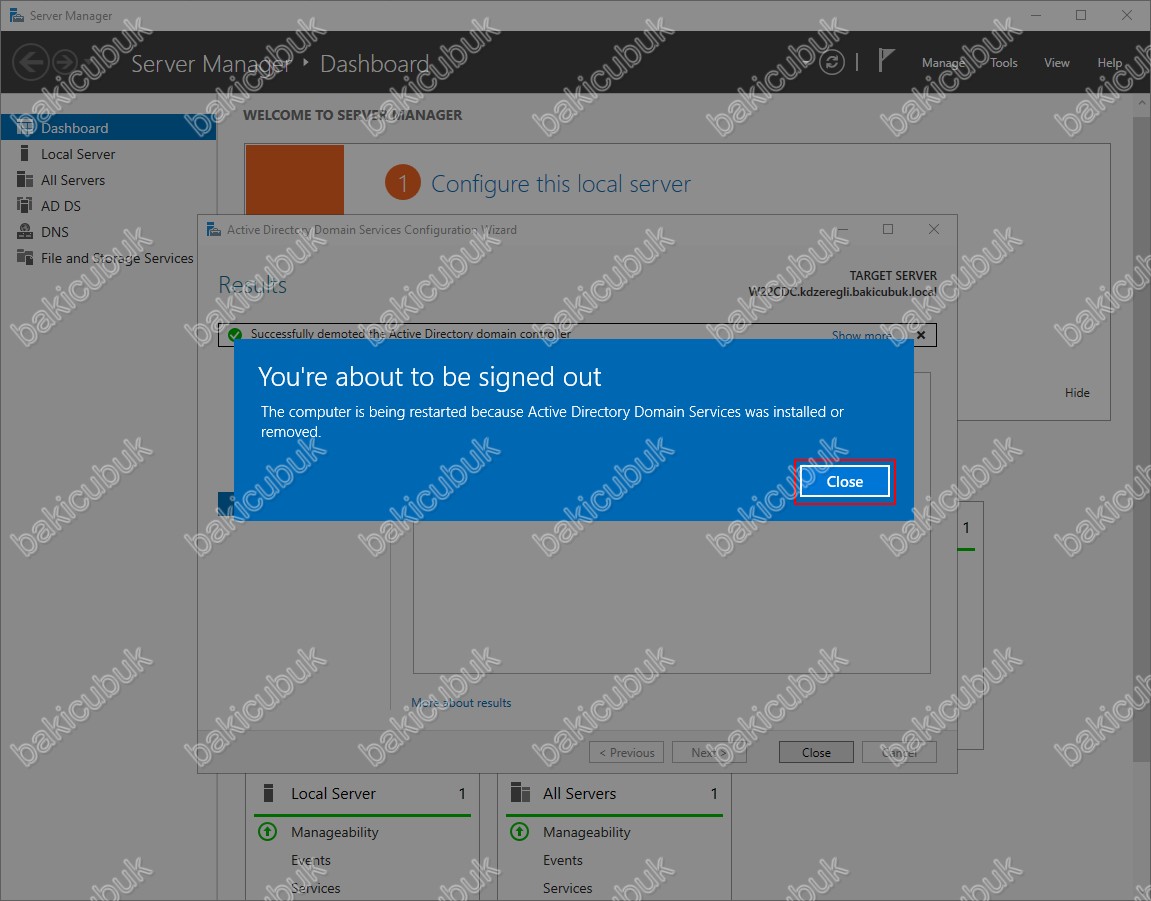Maximize the Server Manager window
This screenshot has width=1151, height=901.
[1081, 15]
